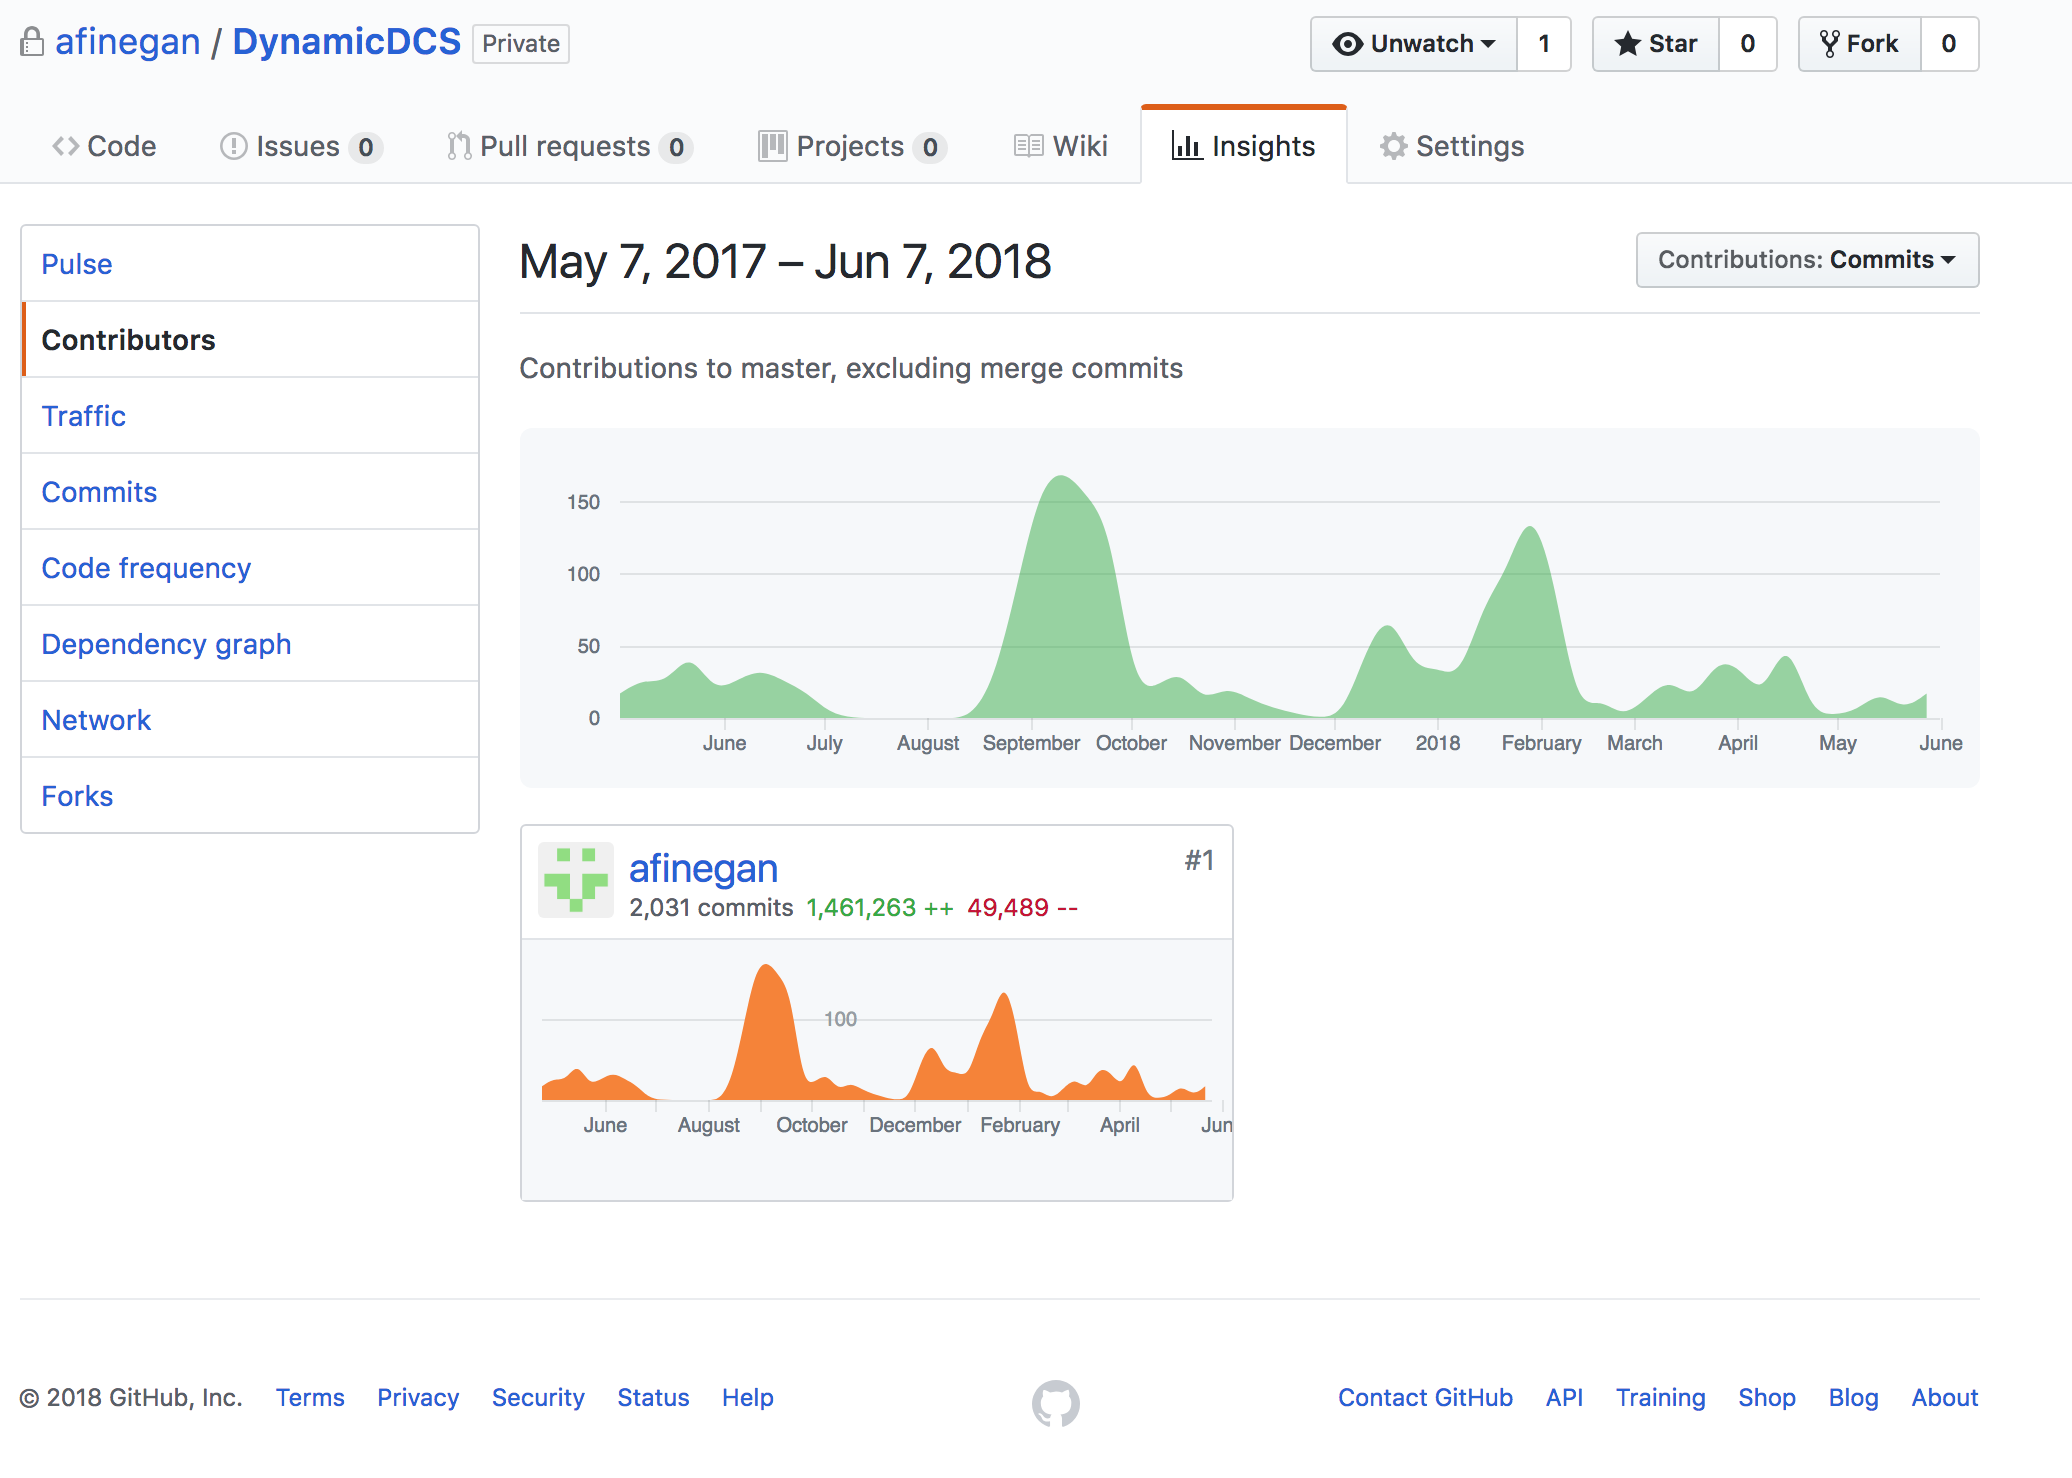This screenshot has width=2072, height=1478.
Task: Open the afinegan owner link in header
Action: tap(128, 42)
